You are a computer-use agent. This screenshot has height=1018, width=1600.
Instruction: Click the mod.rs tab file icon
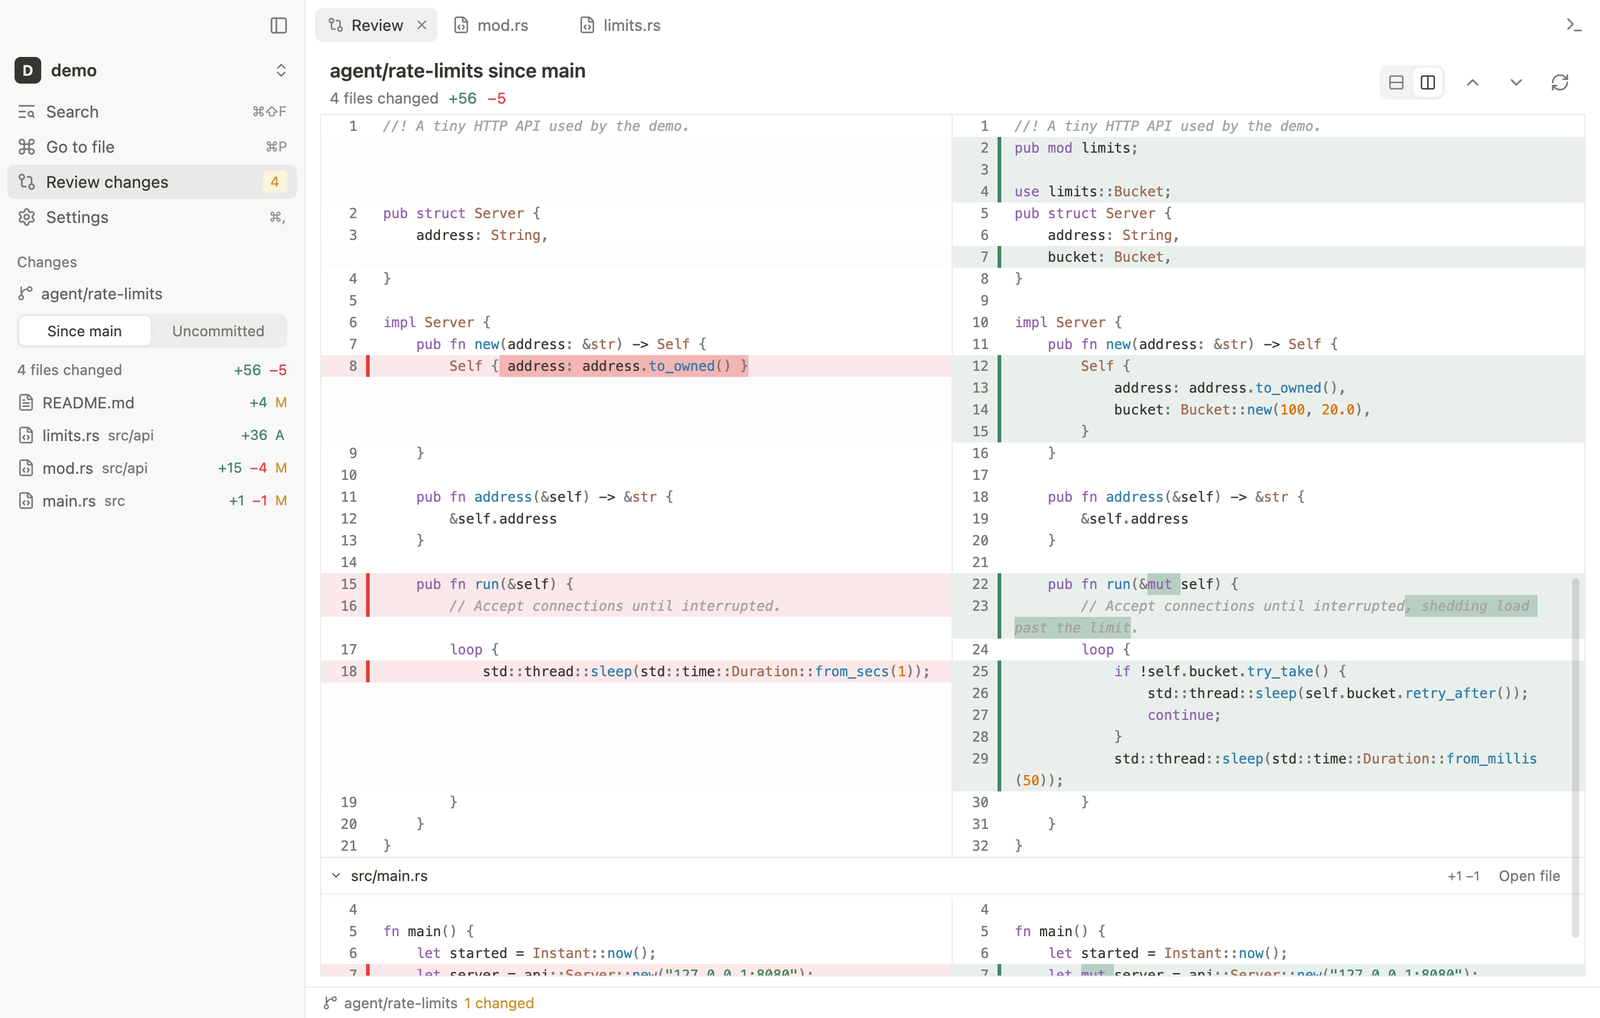click(461, 25)
